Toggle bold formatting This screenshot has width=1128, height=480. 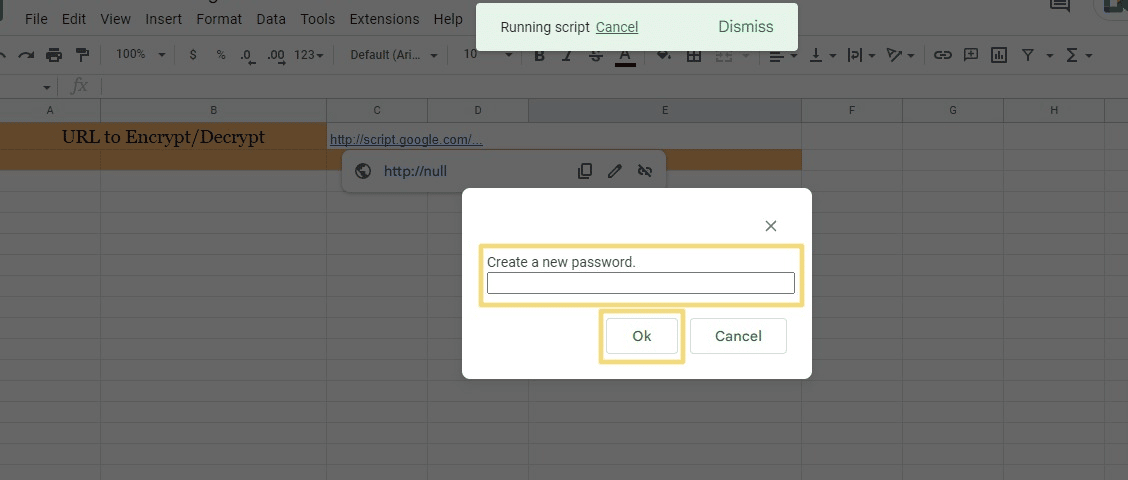(x=540, y=56)
